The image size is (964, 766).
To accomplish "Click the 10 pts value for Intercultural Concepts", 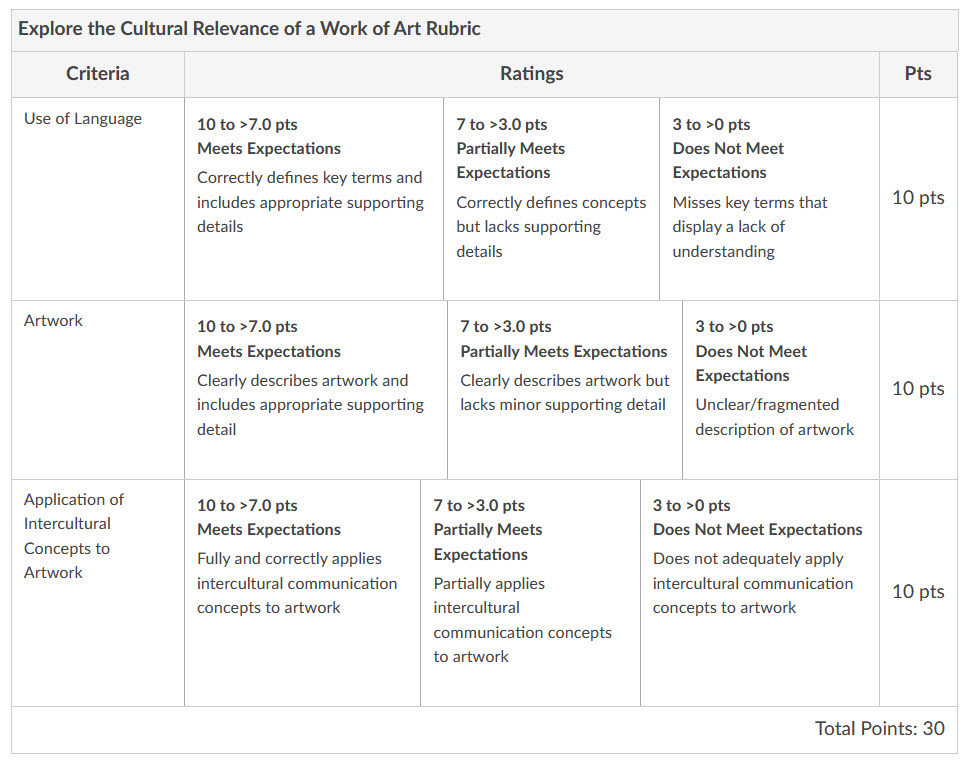I will click(x=918, y=591).
